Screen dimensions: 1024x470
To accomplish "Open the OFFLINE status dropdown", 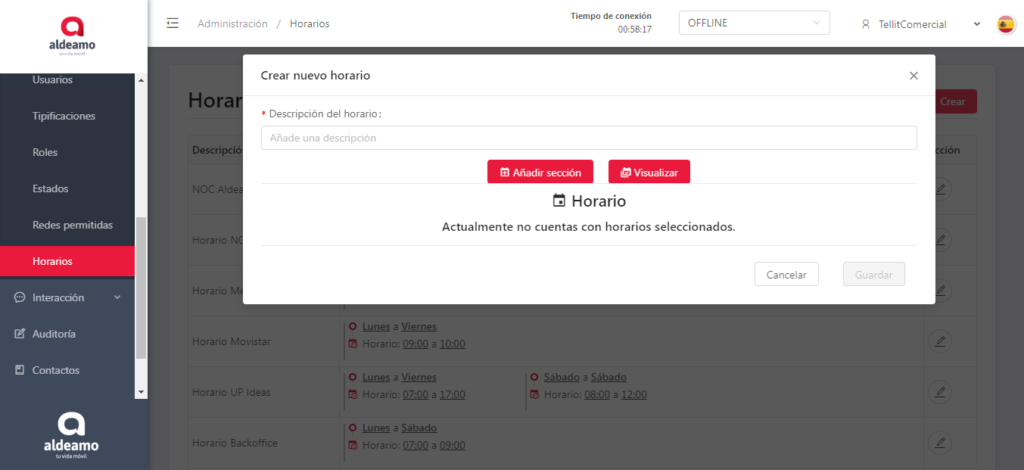I will coord(753,23).
